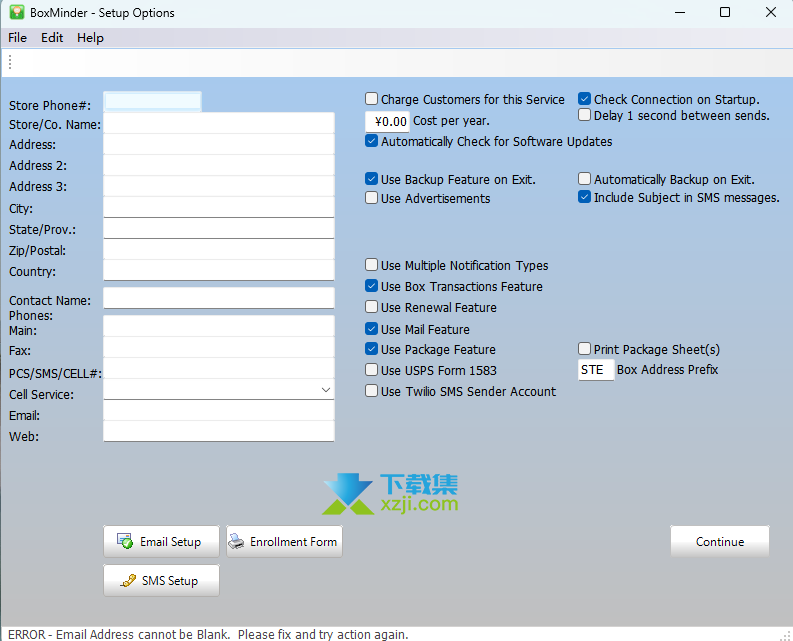
Task: Close the Setup Options window
Action: pyautogui.click(x=771, y=12)
